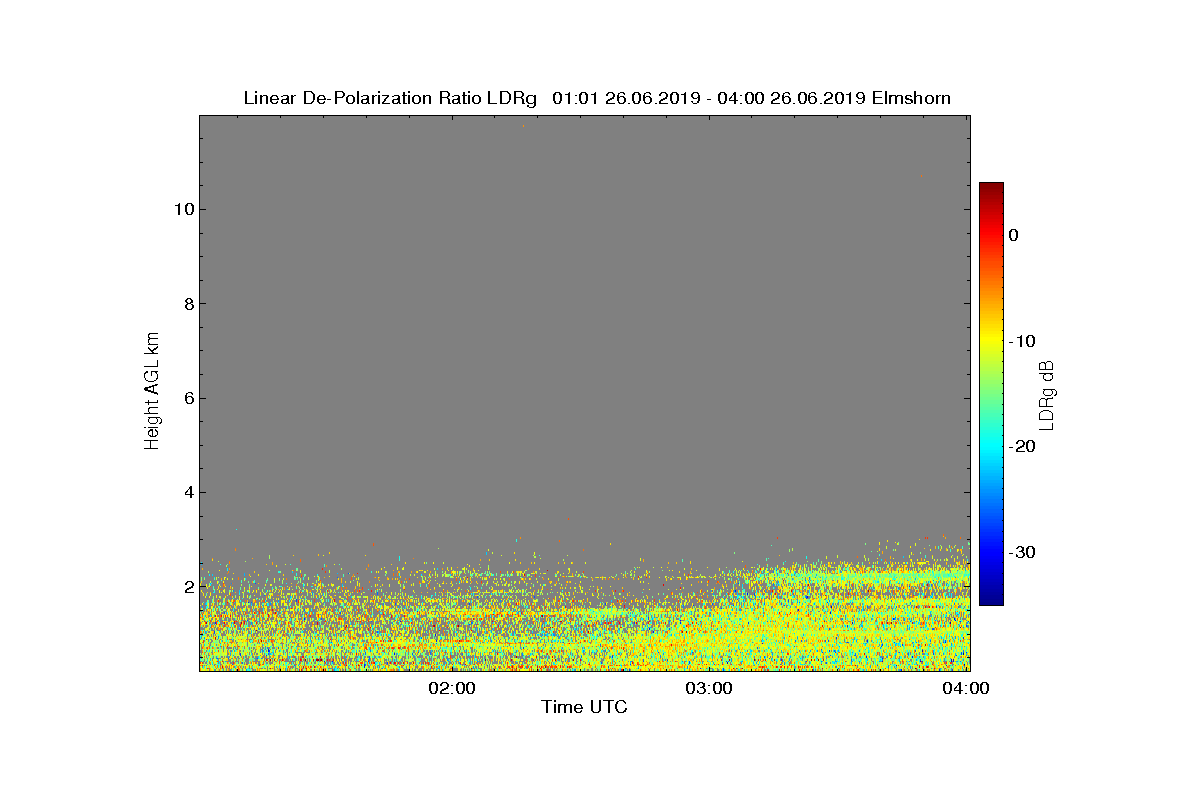
Task: Click the '04:00' time tick label
Action: tap(968, 688)
